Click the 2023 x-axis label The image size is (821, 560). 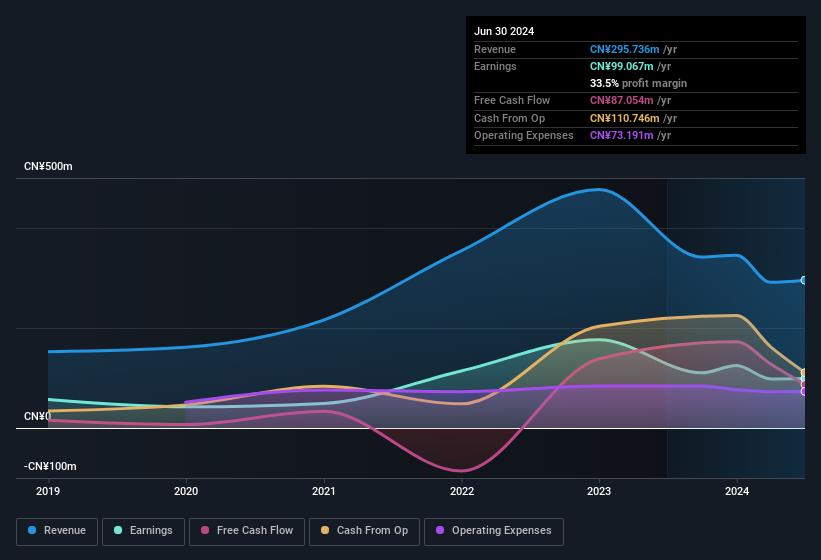[599, 491]
